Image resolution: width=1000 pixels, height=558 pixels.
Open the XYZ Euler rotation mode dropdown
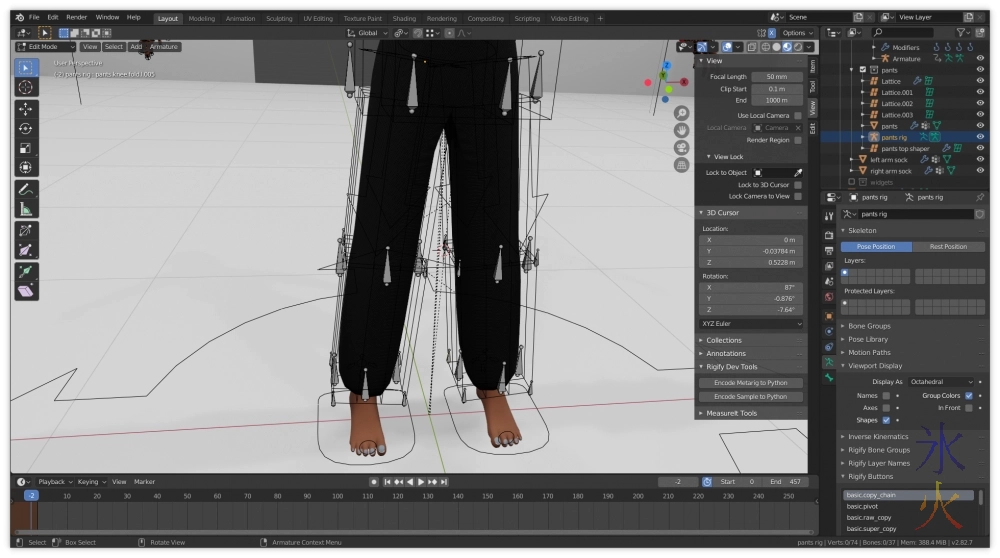tap(751, 324)
